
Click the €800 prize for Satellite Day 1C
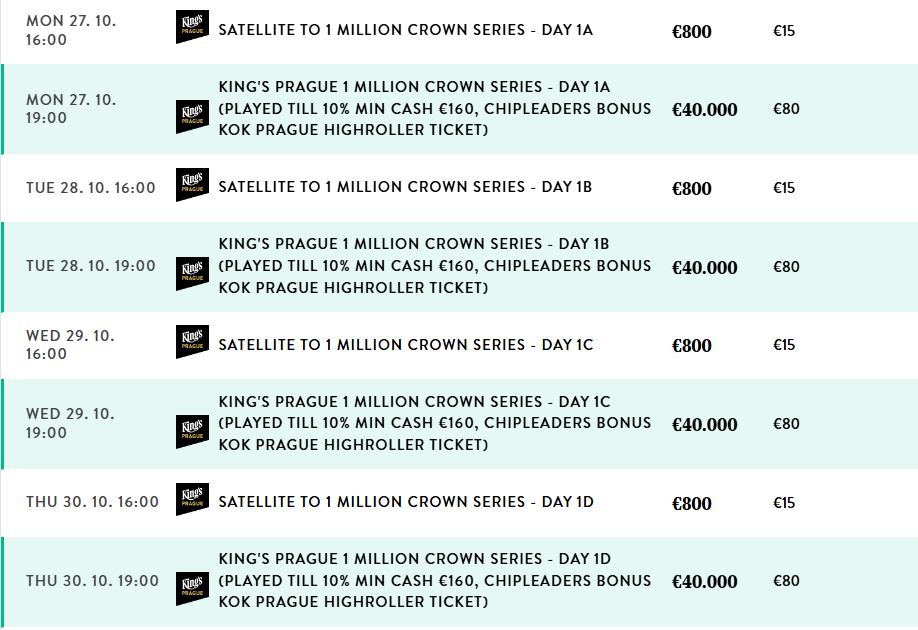click(x=691, y=346)
